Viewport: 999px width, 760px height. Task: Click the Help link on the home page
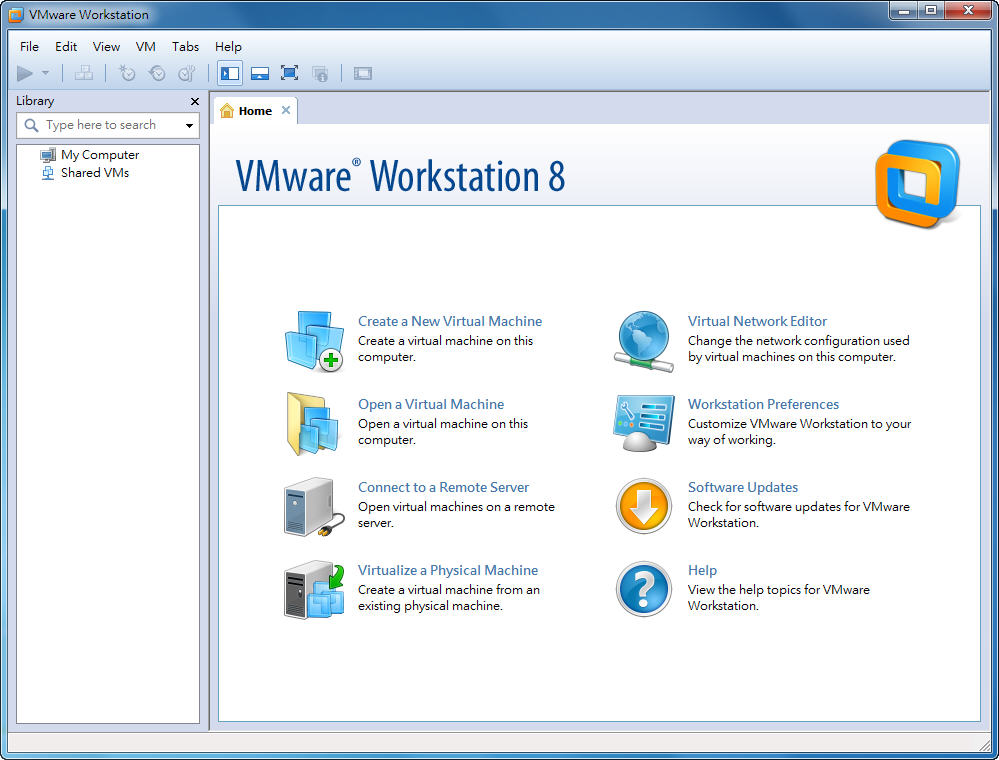702,570
